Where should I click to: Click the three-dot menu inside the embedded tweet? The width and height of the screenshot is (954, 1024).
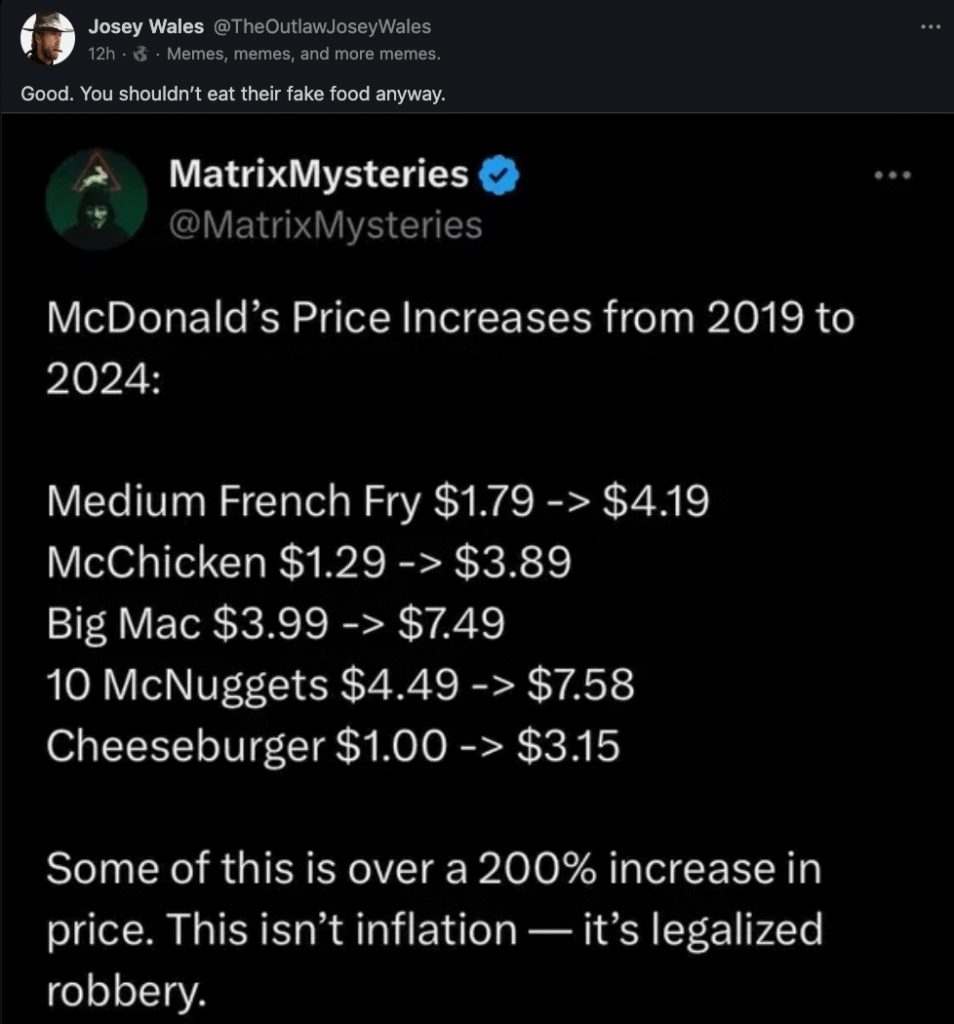[x=893, y=175]
